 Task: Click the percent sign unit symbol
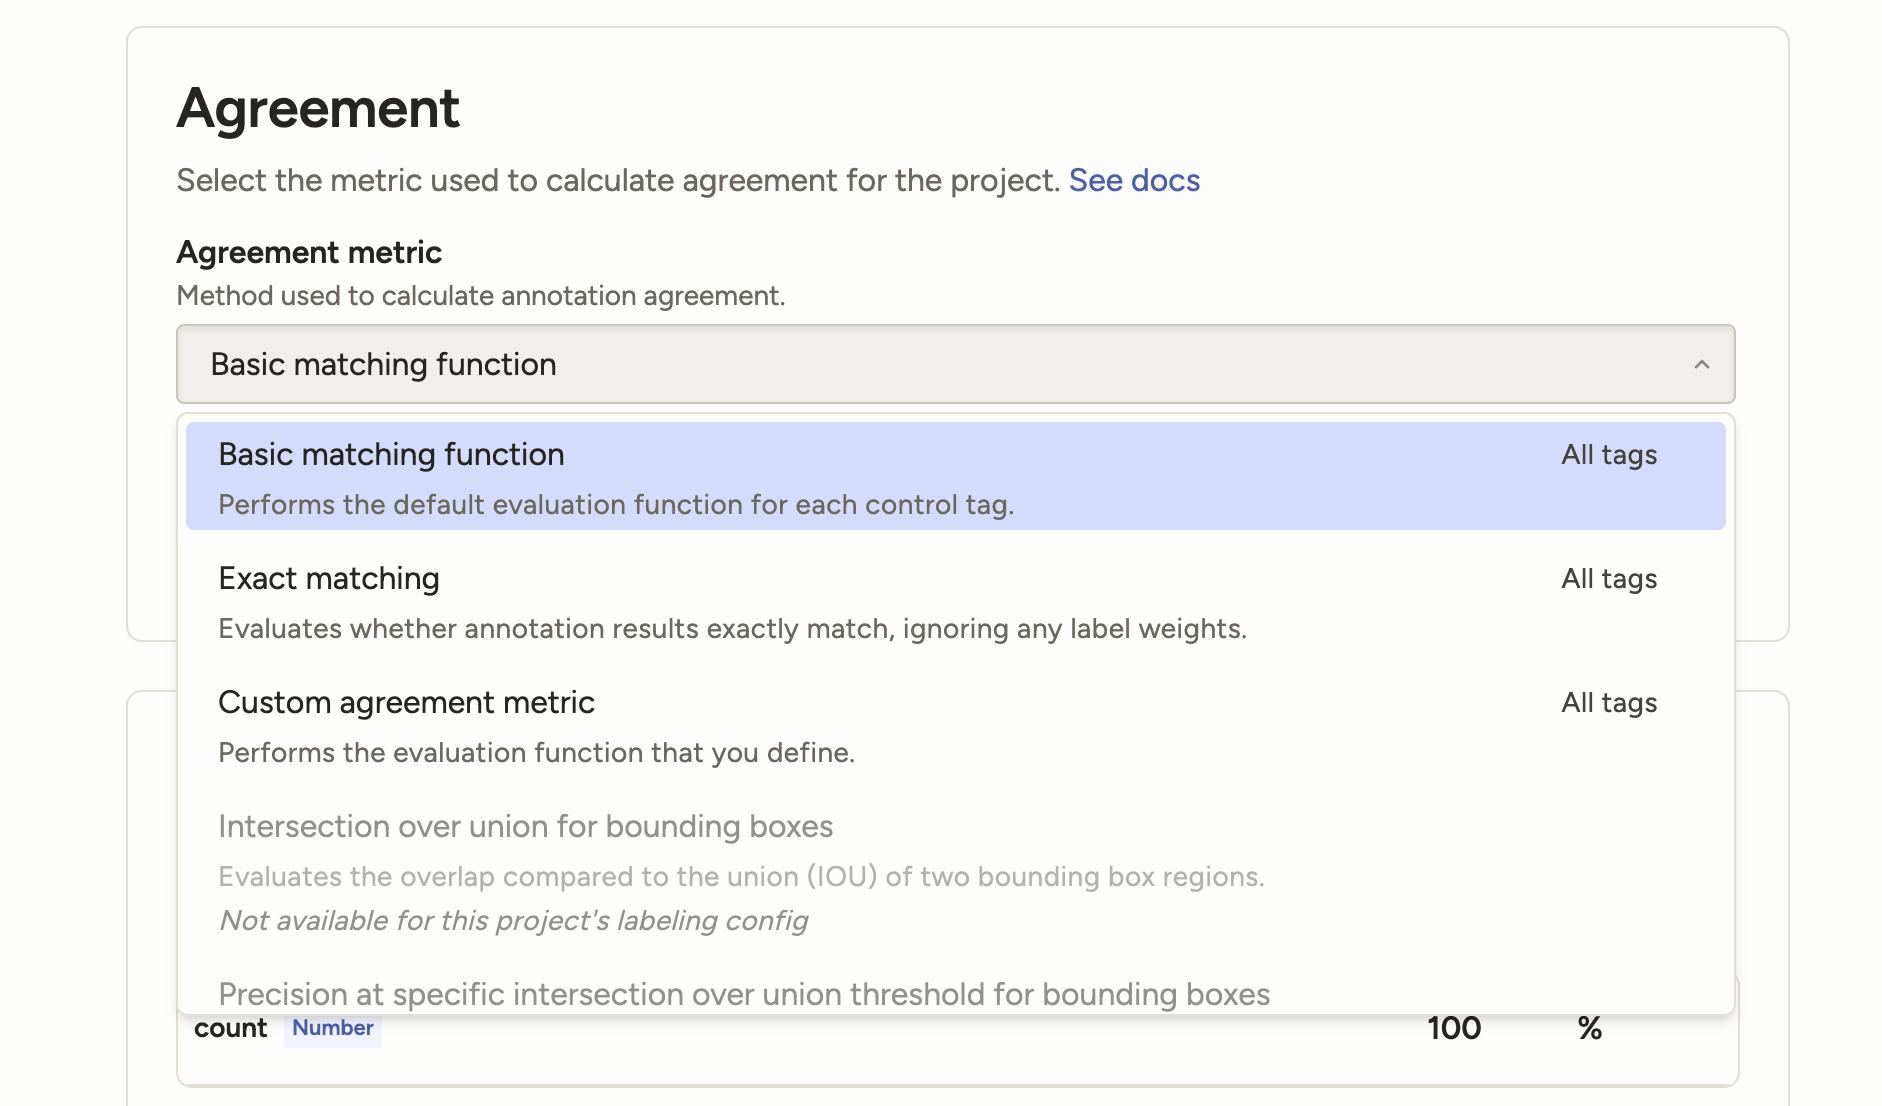pos(1589,1028)
